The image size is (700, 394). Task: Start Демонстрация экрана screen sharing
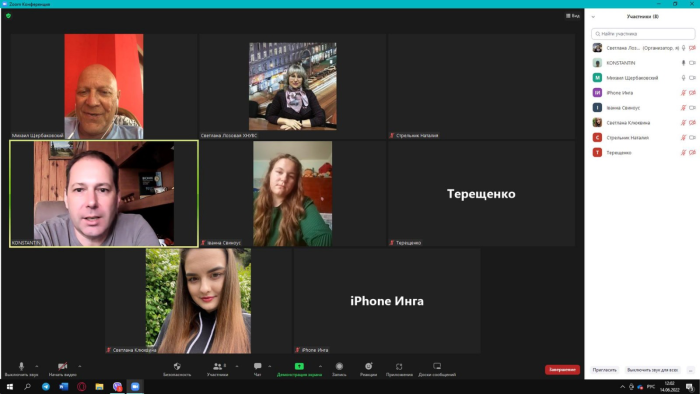pyautogui.click(x=299, y=369)
